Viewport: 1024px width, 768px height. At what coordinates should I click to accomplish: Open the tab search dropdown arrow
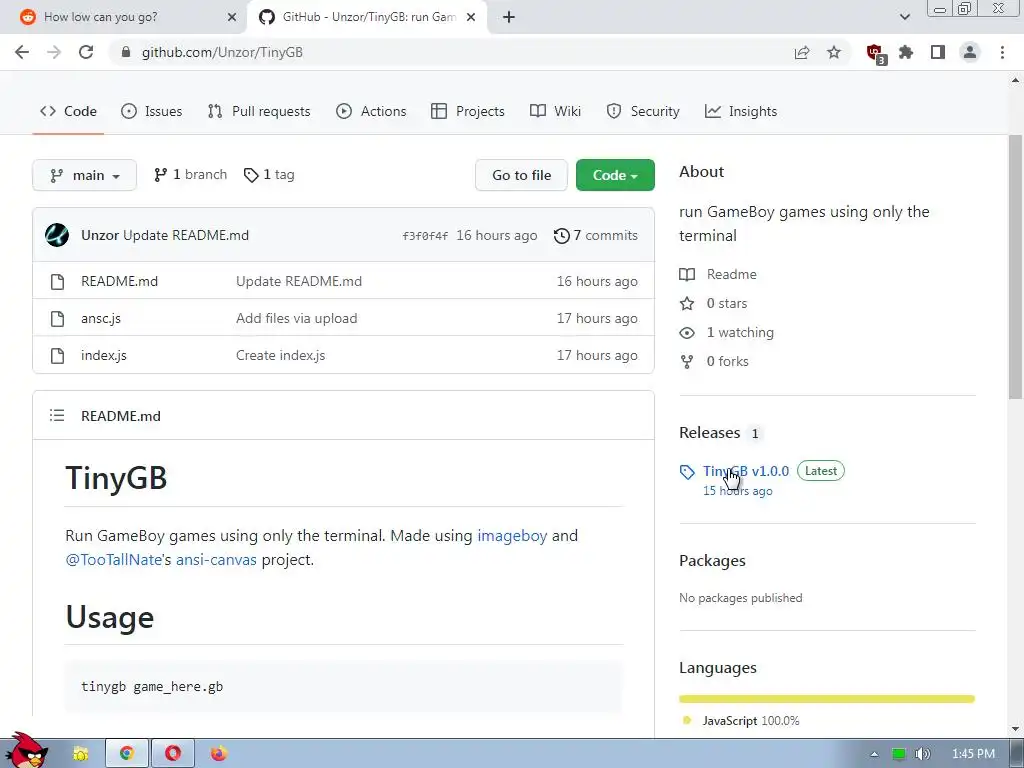[x=904, y=18]
